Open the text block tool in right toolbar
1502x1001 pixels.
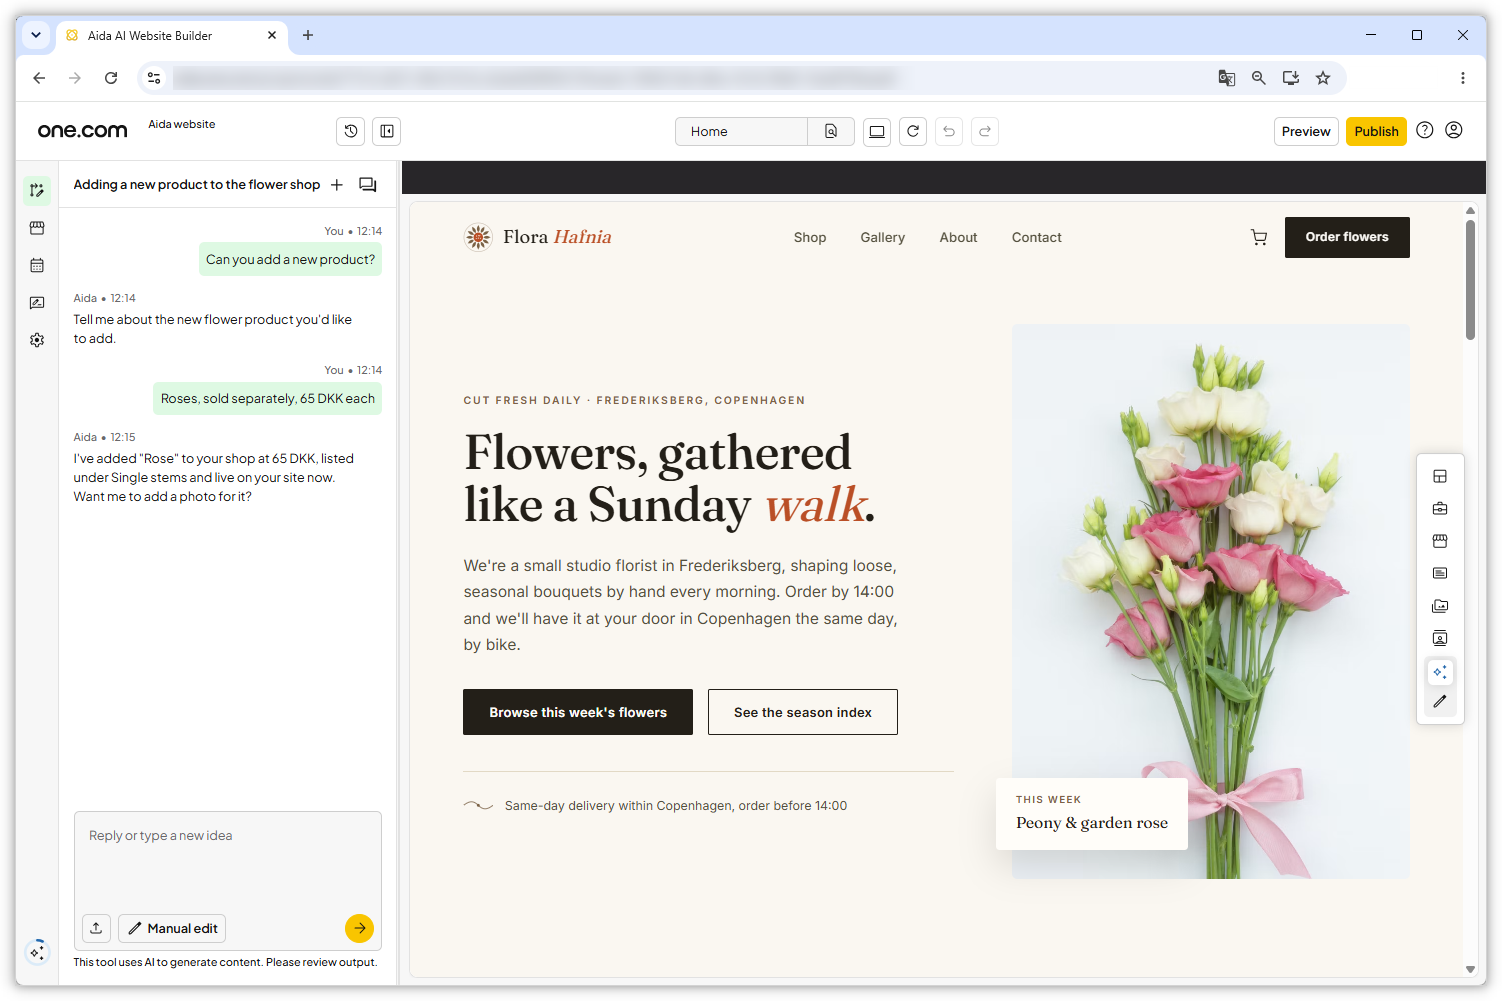(x=1440, y=573)
